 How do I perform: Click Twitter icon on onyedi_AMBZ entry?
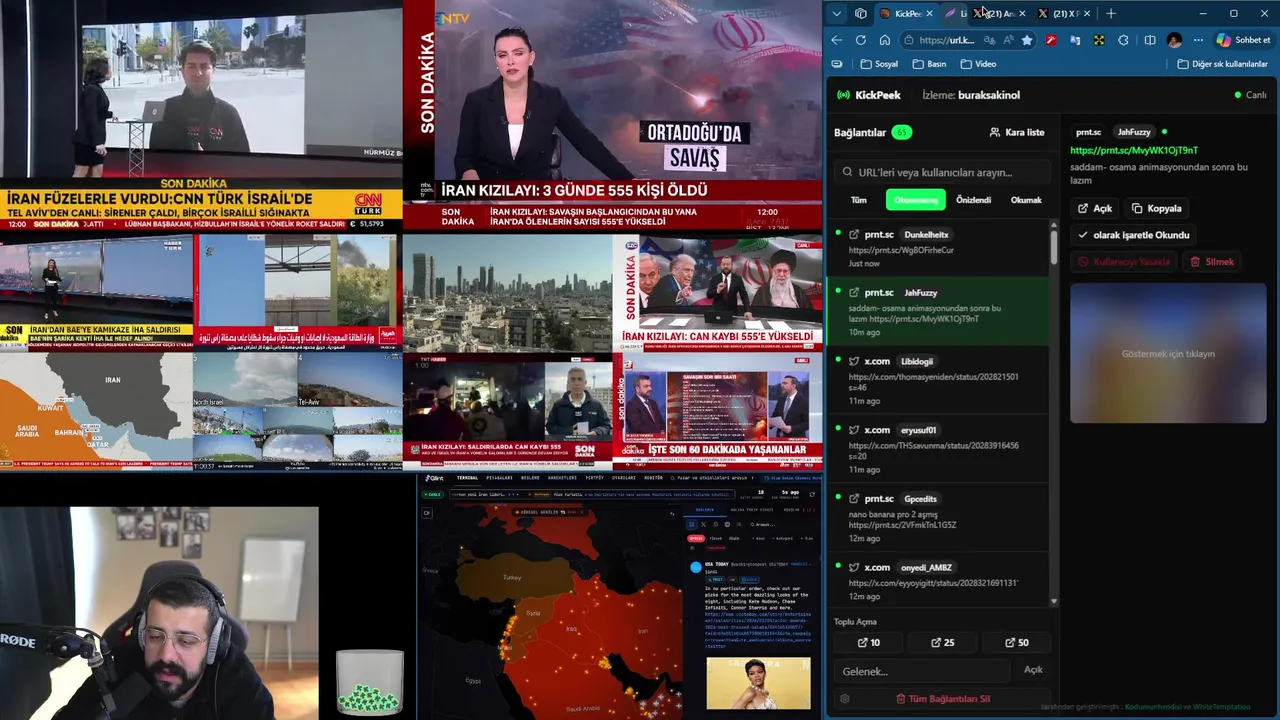pyautogui.click(x=854, y=568)
